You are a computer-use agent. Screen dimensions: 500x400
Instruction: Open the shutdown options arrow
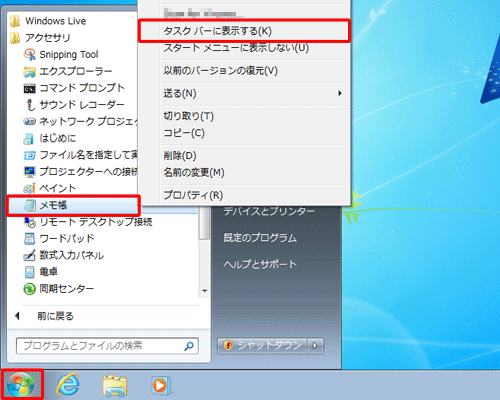tap(315, 346)
